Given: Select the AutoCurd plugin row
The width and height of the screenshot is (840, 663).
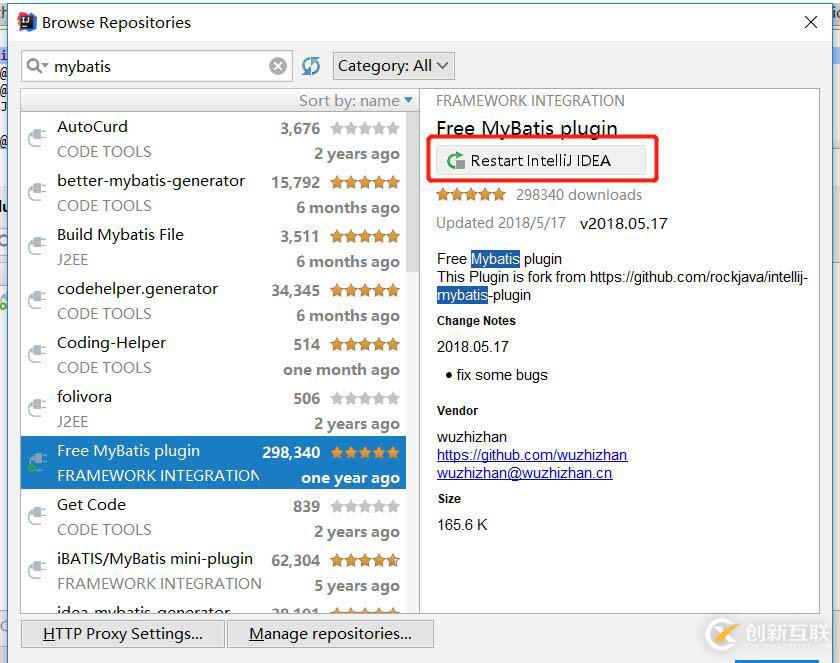Looking at the screenshot, I should 213,139.
